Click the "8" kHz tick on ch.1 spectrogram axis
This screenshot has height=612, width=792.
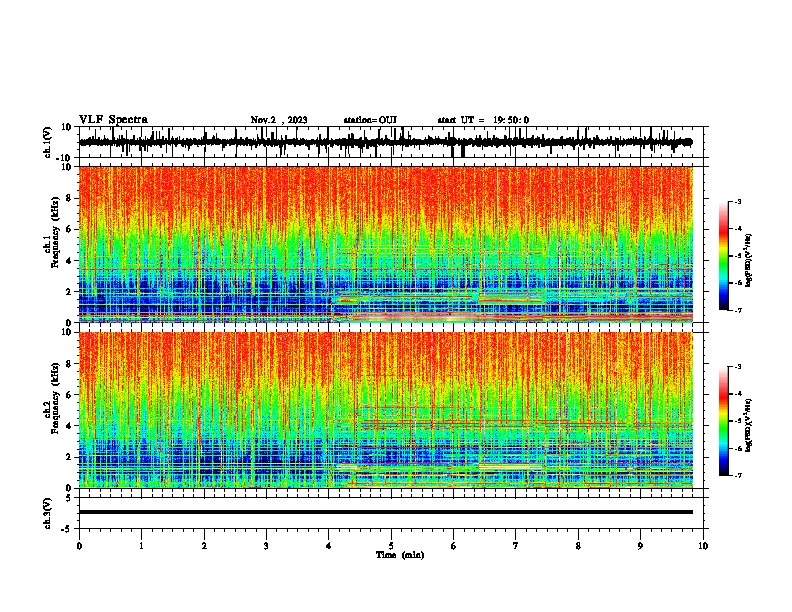[69, 198]
